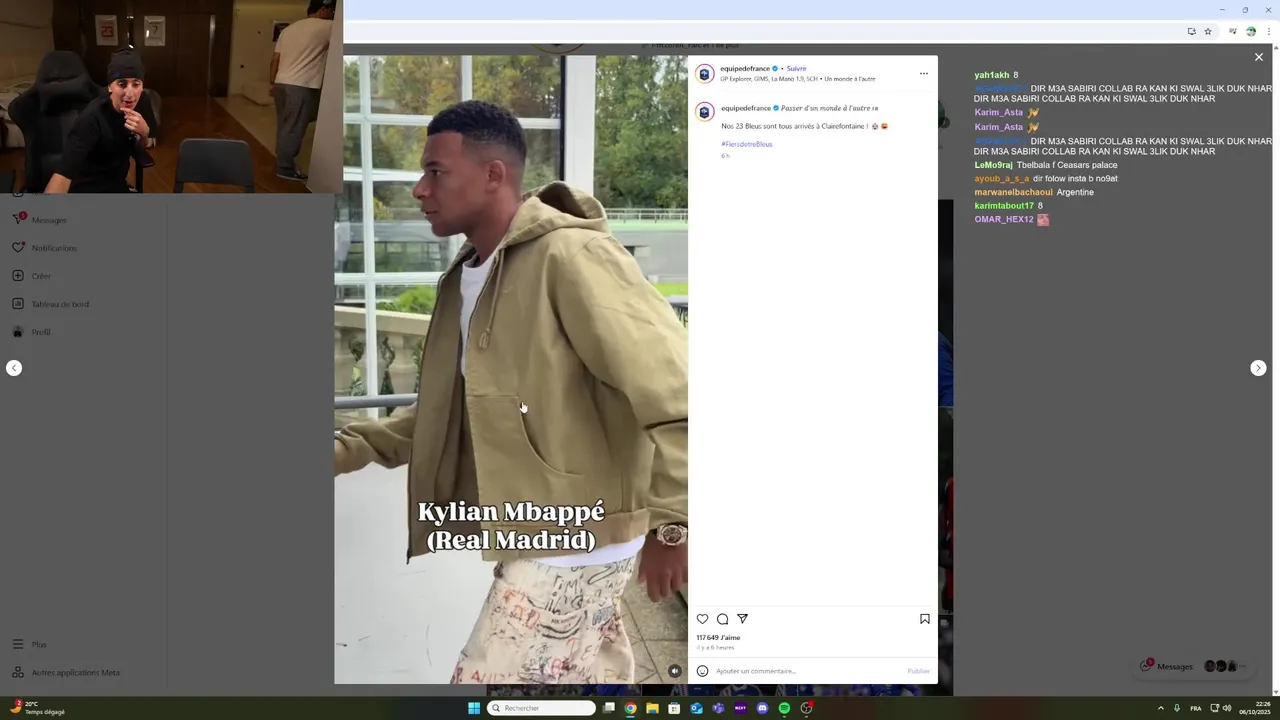This screenshot has height=720, width=1280.
Task: Open volume control in system tray
Action: (1227, 708)
